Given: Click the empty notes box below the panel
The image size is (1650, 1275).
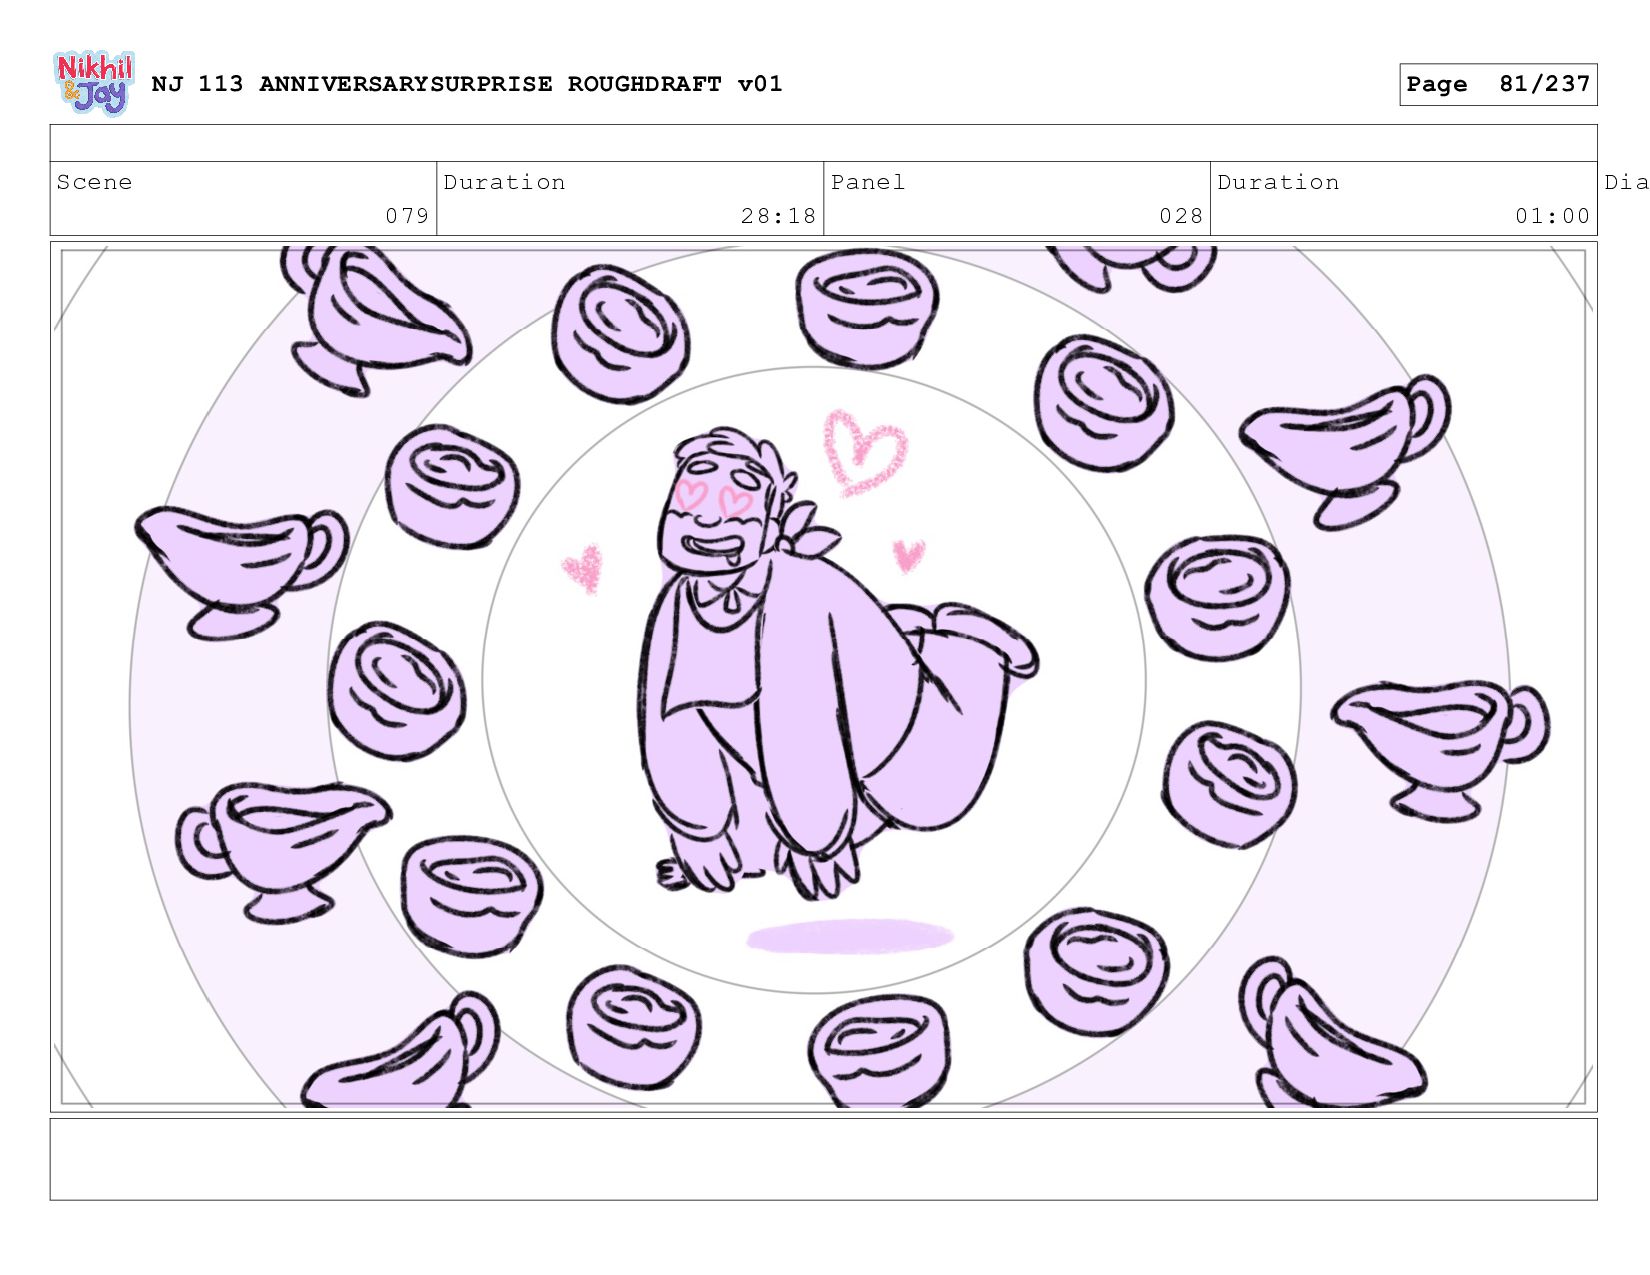Looking at the screenshot, I should coord(823,1159).
